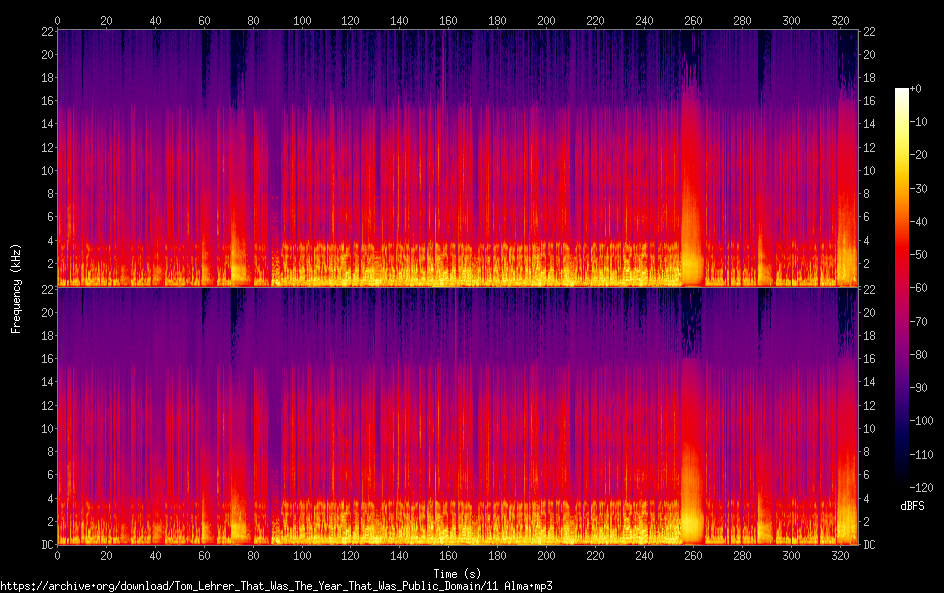Image resolution: width=944 pixels, height=593 pixels.
Task: Click the lower channel's 10 kHz right-axis label
Action: 871,429
